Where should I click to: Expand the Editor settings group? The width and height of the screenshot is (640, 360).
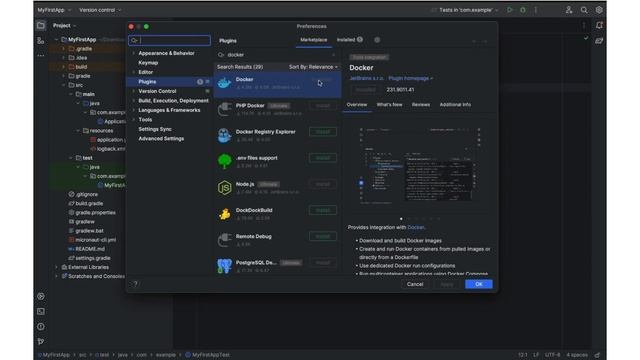(x=133, y=72)
